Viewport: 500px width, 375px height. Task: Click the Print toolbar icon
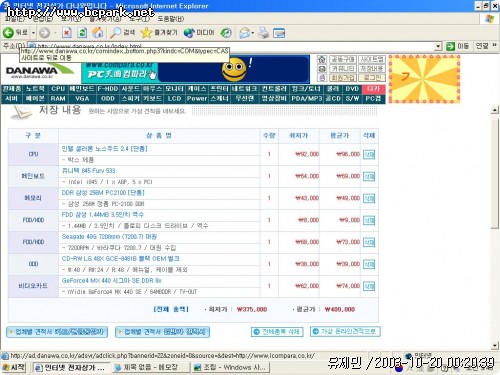click(x=263, y=33)
